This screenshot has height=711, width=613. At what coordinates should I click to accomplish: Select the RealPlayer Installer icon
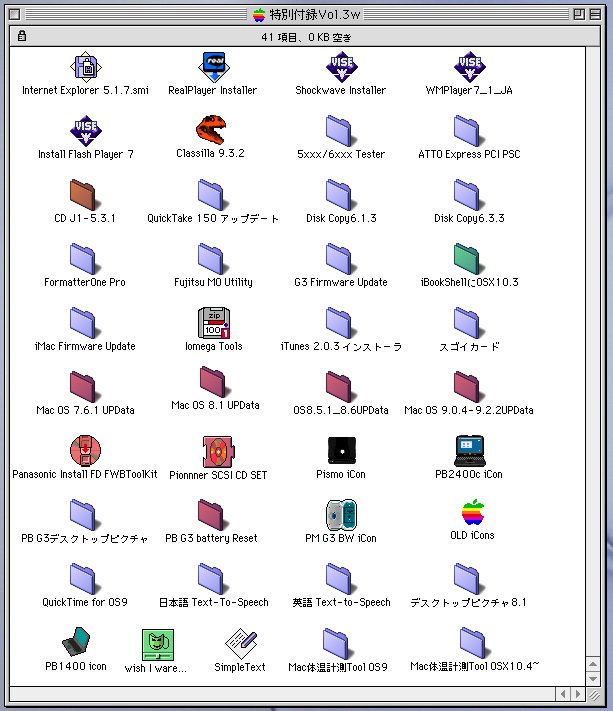click(212, 66)
